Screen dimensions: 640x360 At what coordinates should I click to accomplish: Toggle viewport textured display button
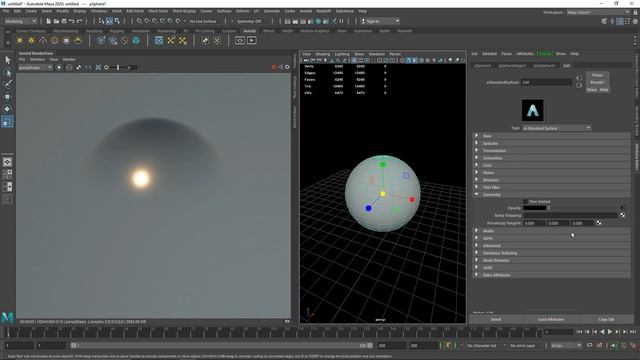click(x=421, y=60)
